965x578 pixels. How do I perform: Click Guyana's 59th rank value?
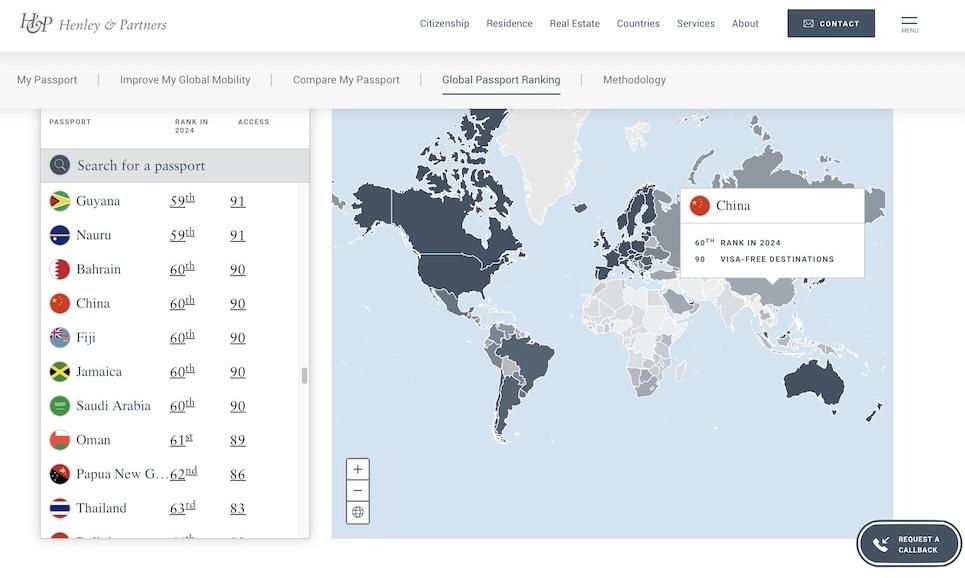click(182, 200)
